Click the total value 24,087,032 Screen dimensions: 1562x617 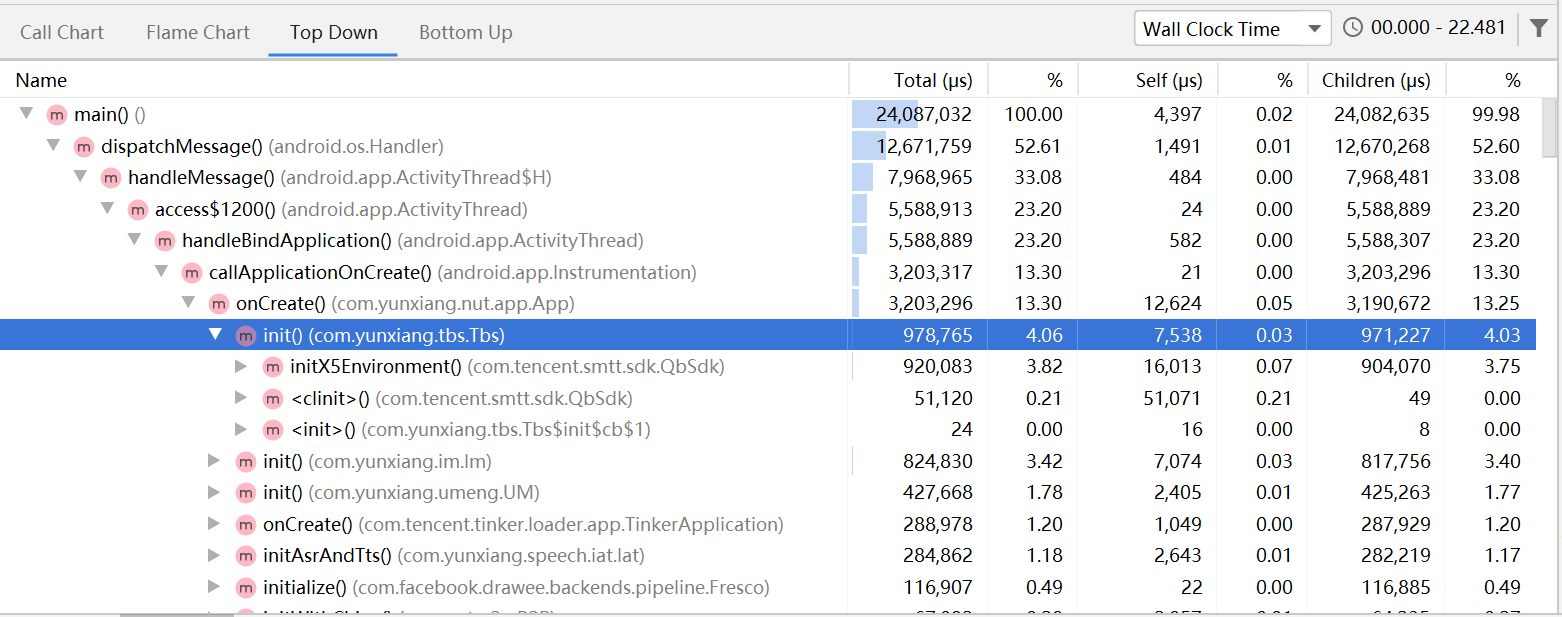pos(924,115)
